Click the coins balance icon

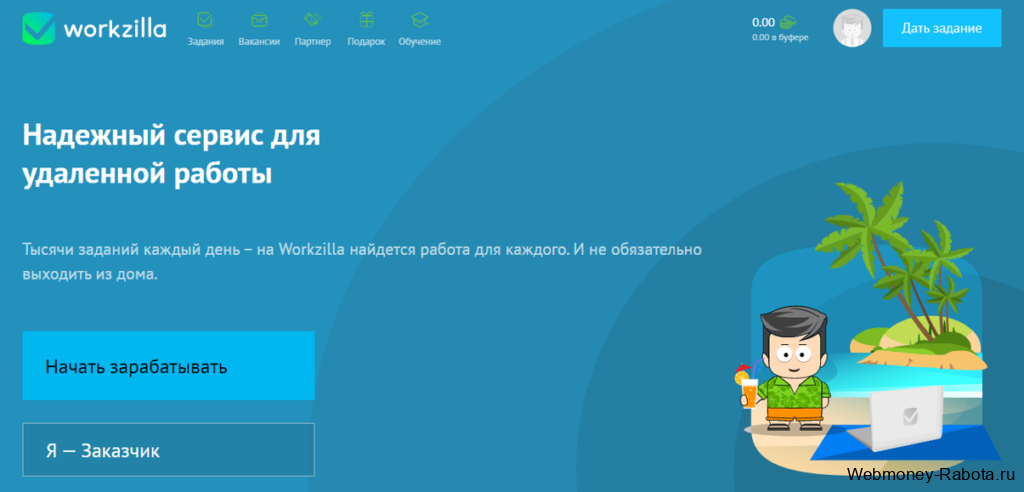788,22
